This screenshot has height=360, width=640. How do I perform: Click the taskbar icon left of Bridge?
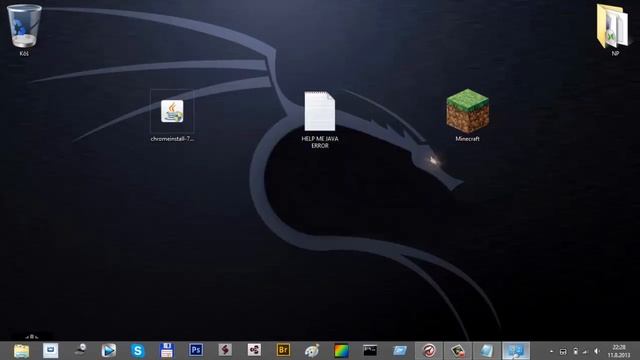[254, 350]
